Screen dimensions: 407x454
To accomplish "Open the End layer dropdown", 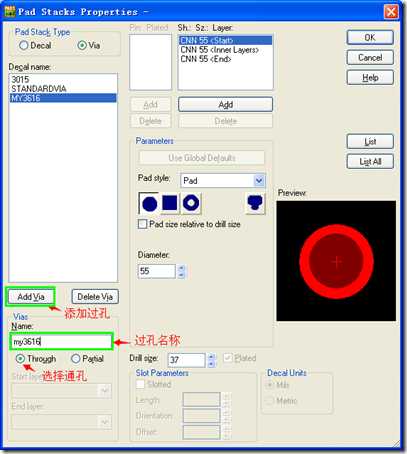I will click(105, 422).
